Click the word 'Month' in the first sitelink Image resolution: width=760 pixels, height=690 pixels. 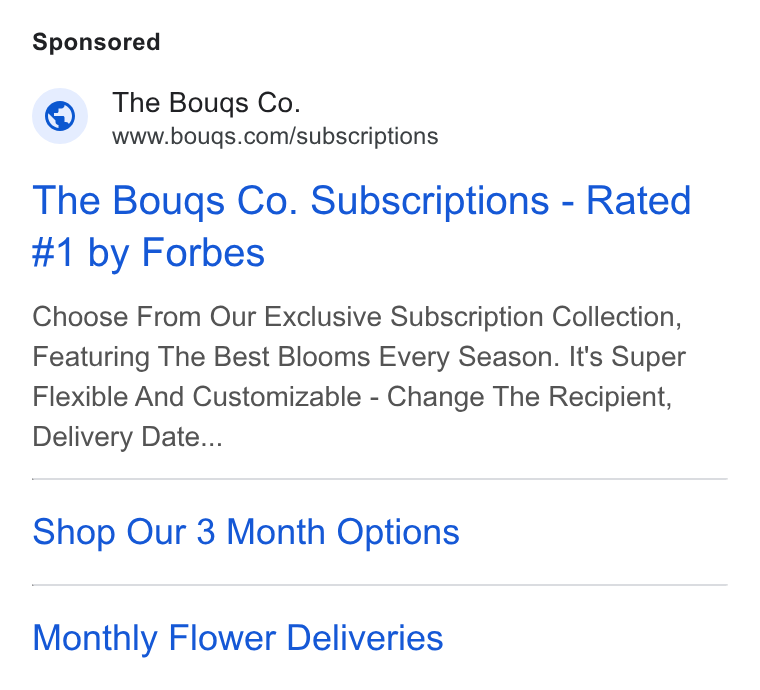click(x=276, y=532)
